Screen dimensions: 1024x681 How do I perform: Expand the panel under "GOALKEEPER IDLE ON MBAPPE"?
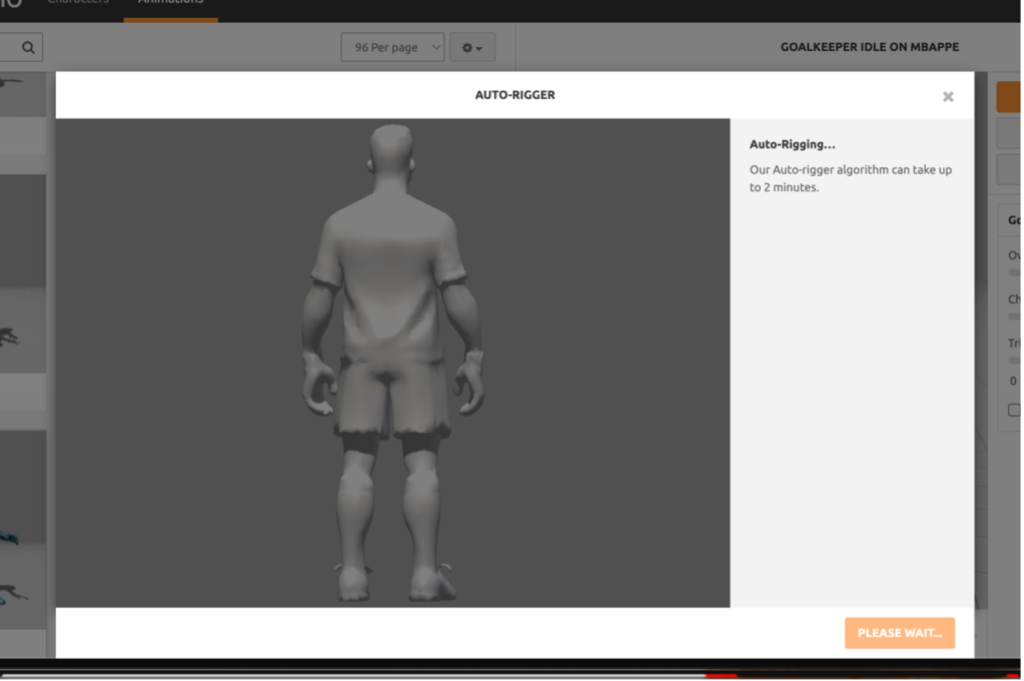pyautogui.click(x=1013, y=219)
